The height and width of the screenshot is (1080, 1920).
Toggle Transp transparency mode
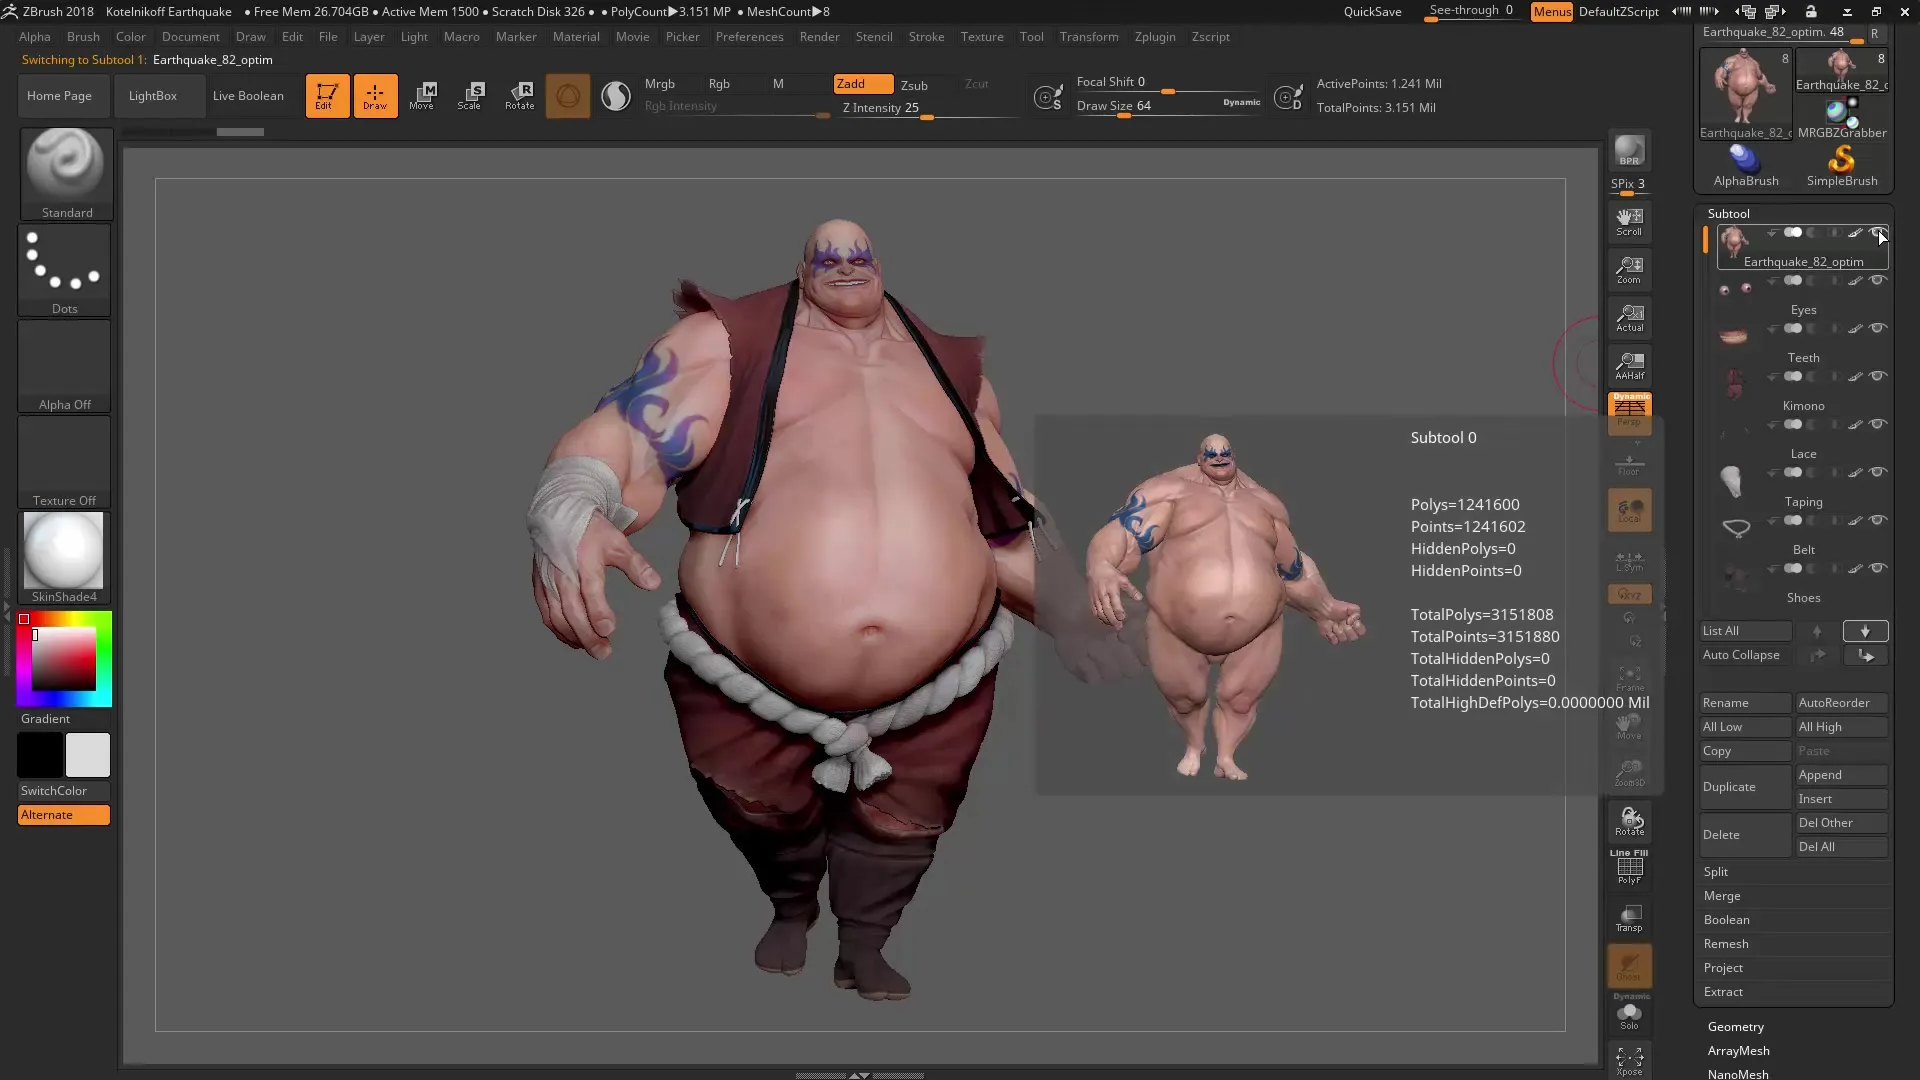pos(1629,918)
